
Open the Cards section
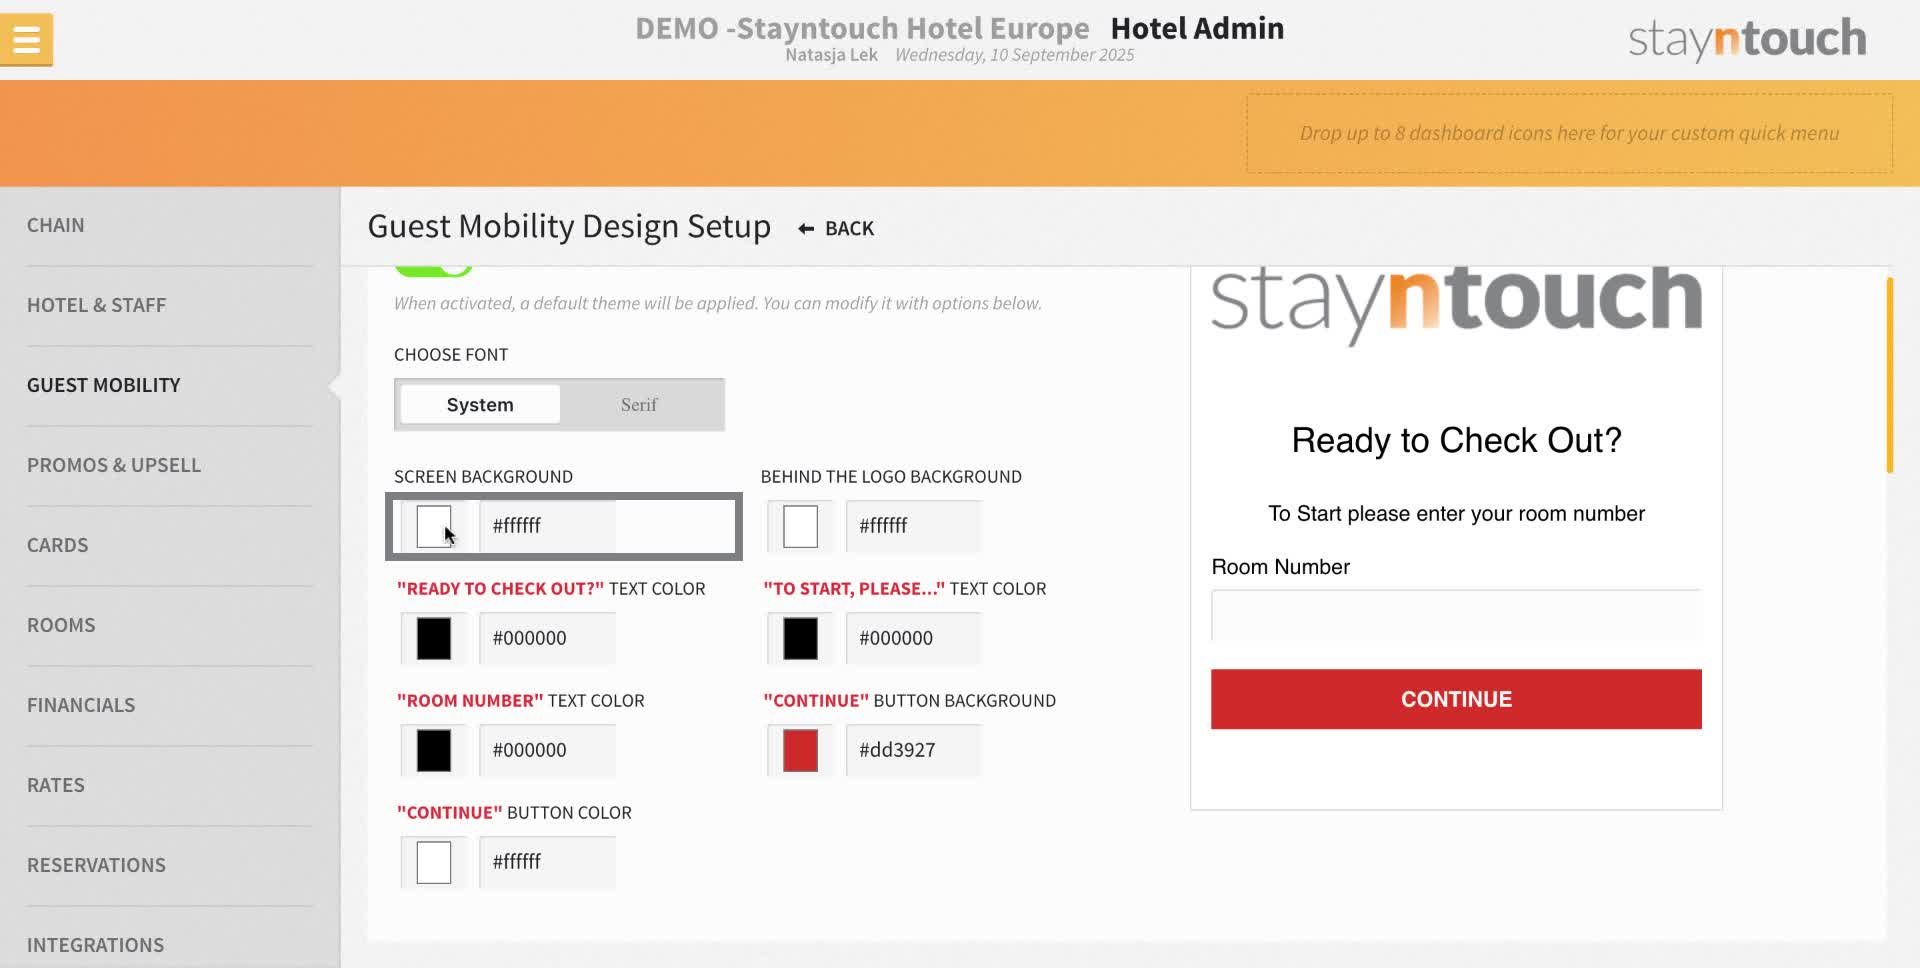tap(170, 546)
